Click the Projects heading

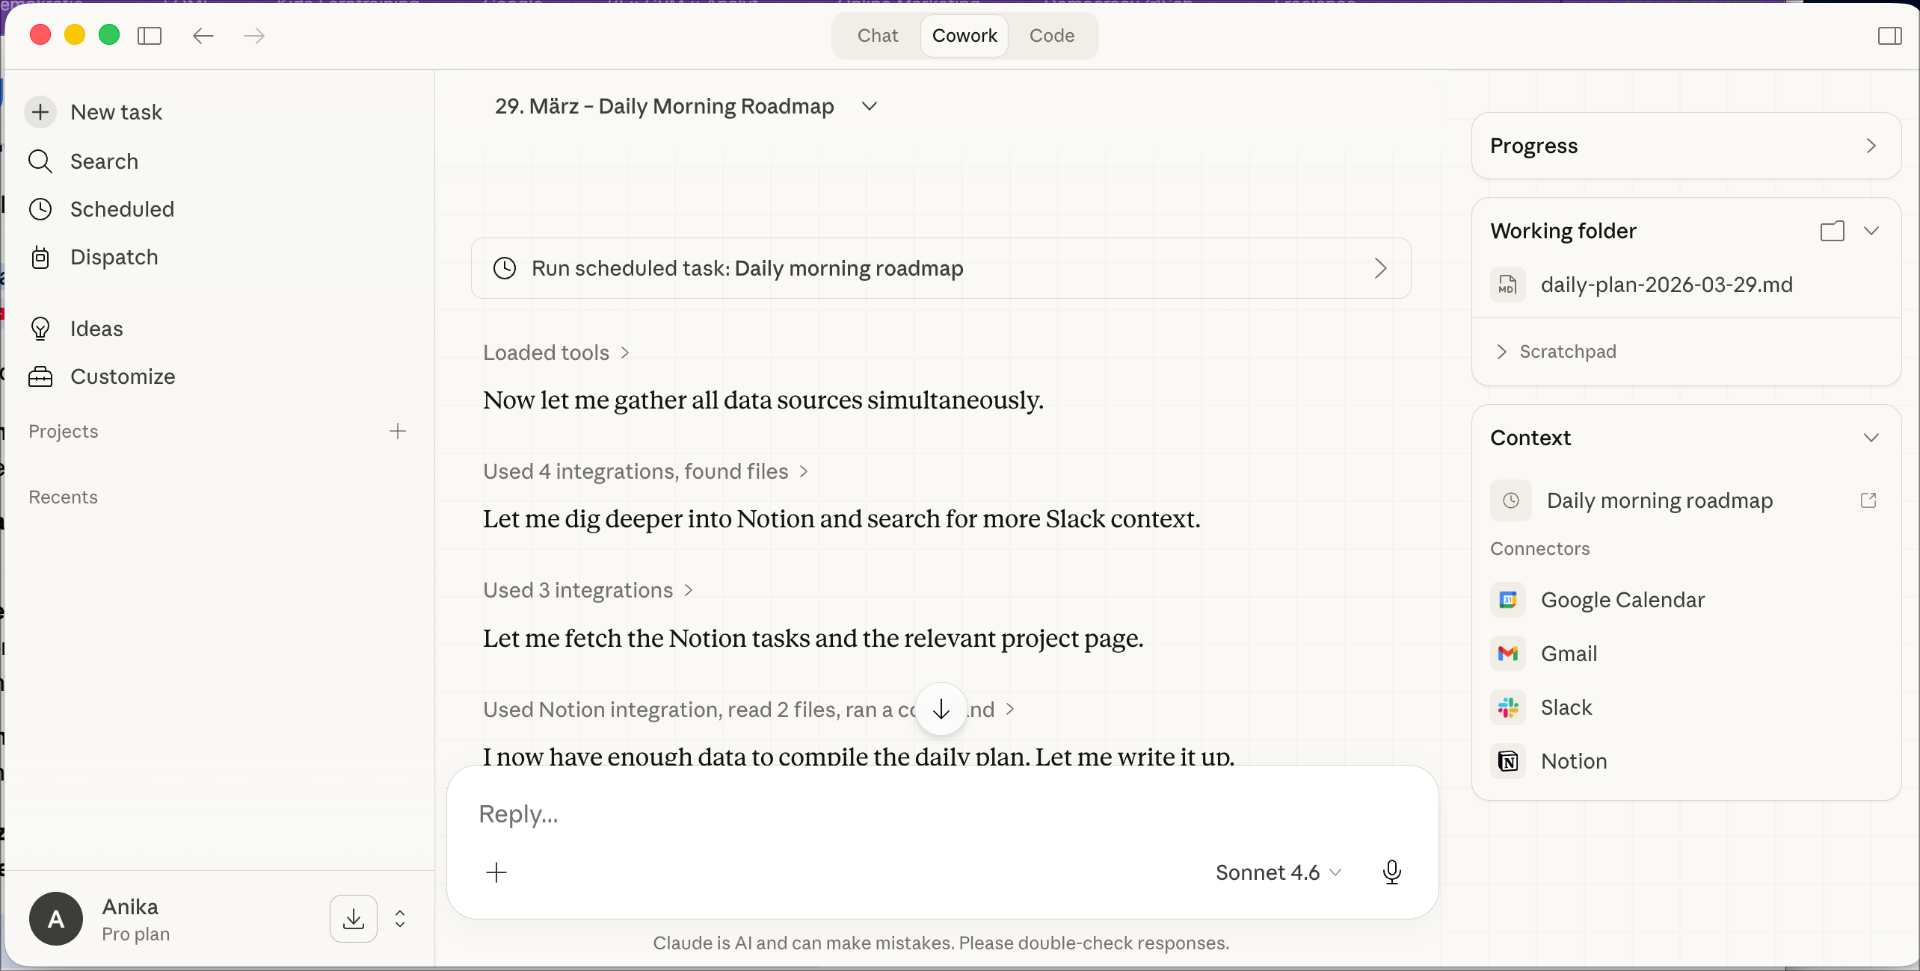pos(63,431)
